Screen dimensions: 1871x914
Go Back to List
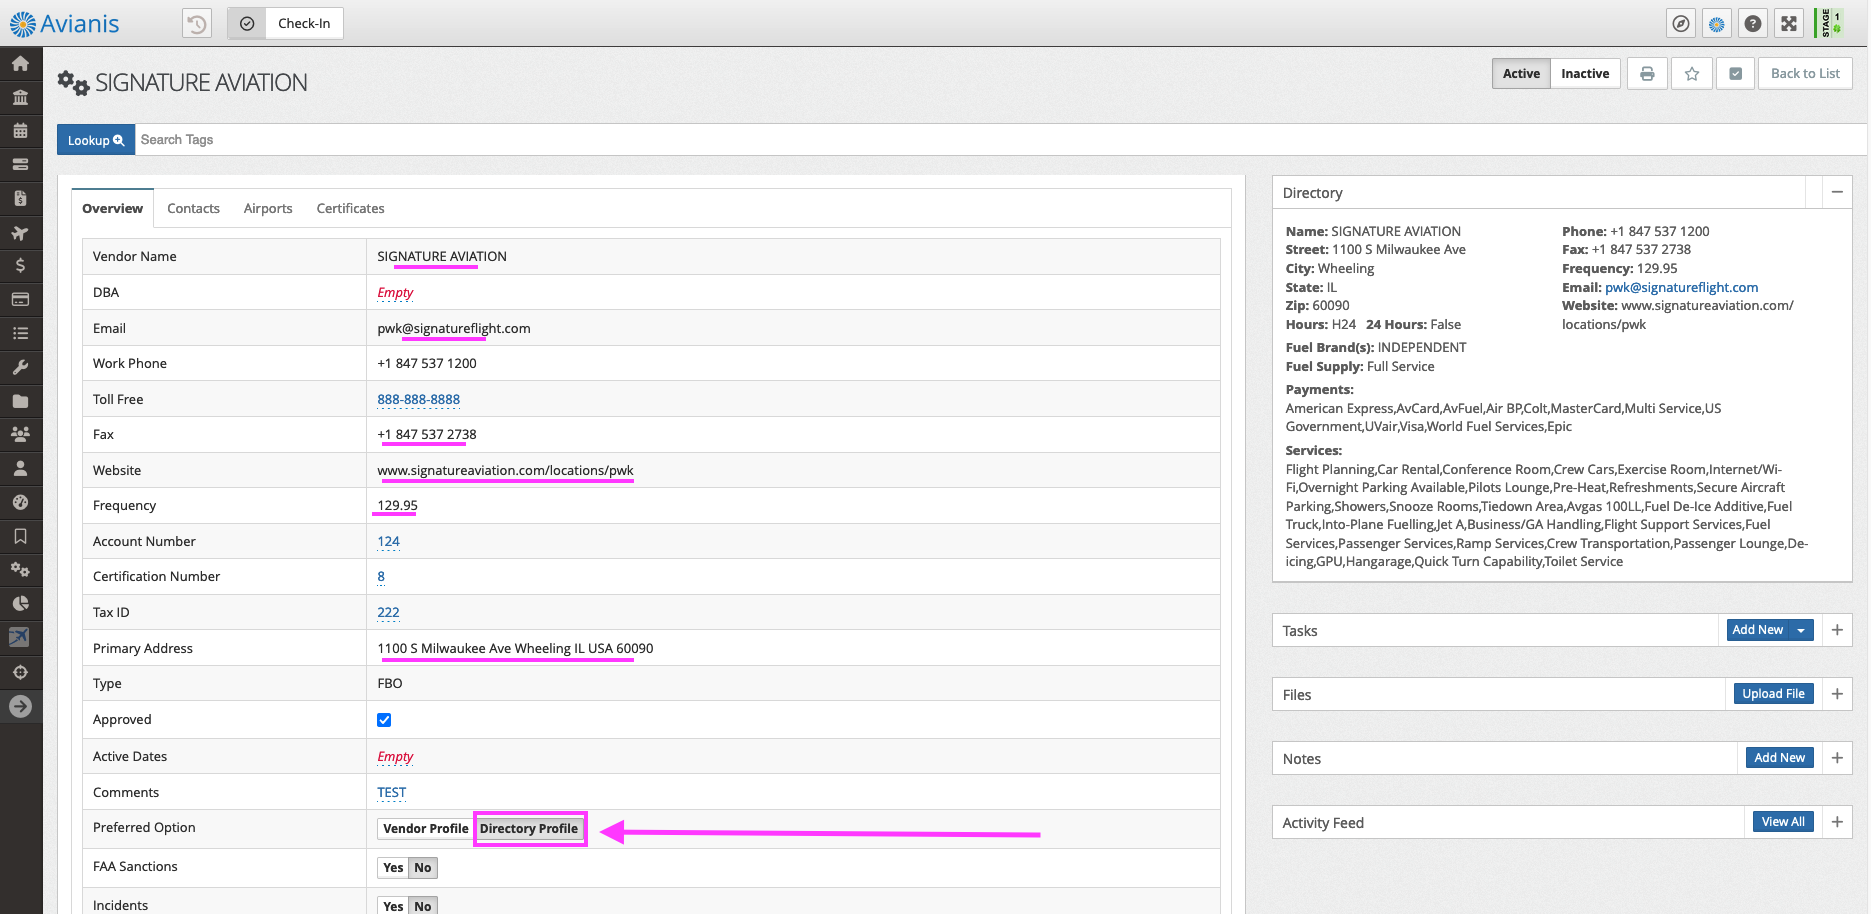tap(1805, 74)
